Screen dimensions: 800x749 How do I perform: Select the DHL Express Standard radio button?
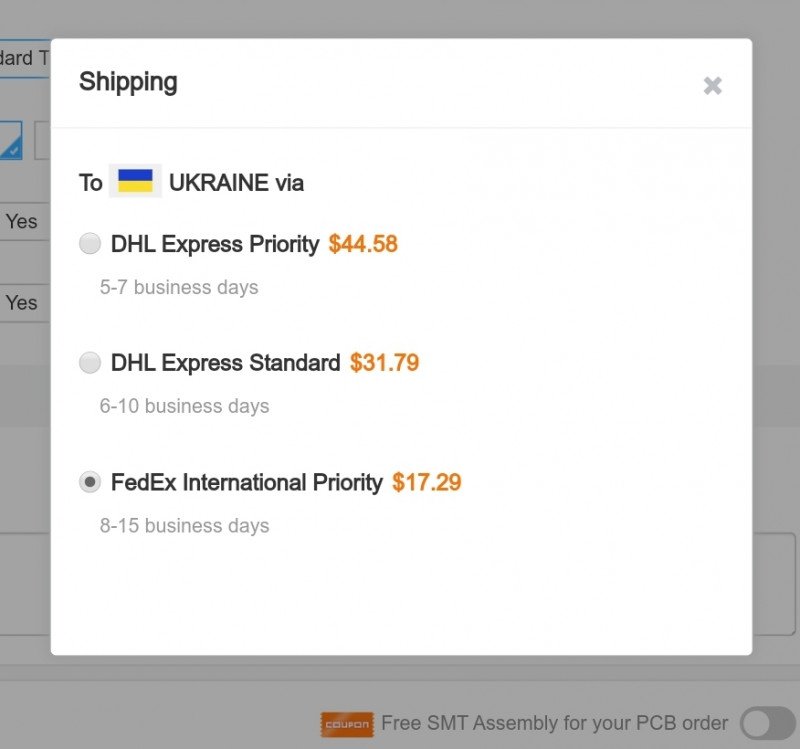coord(90,362)
